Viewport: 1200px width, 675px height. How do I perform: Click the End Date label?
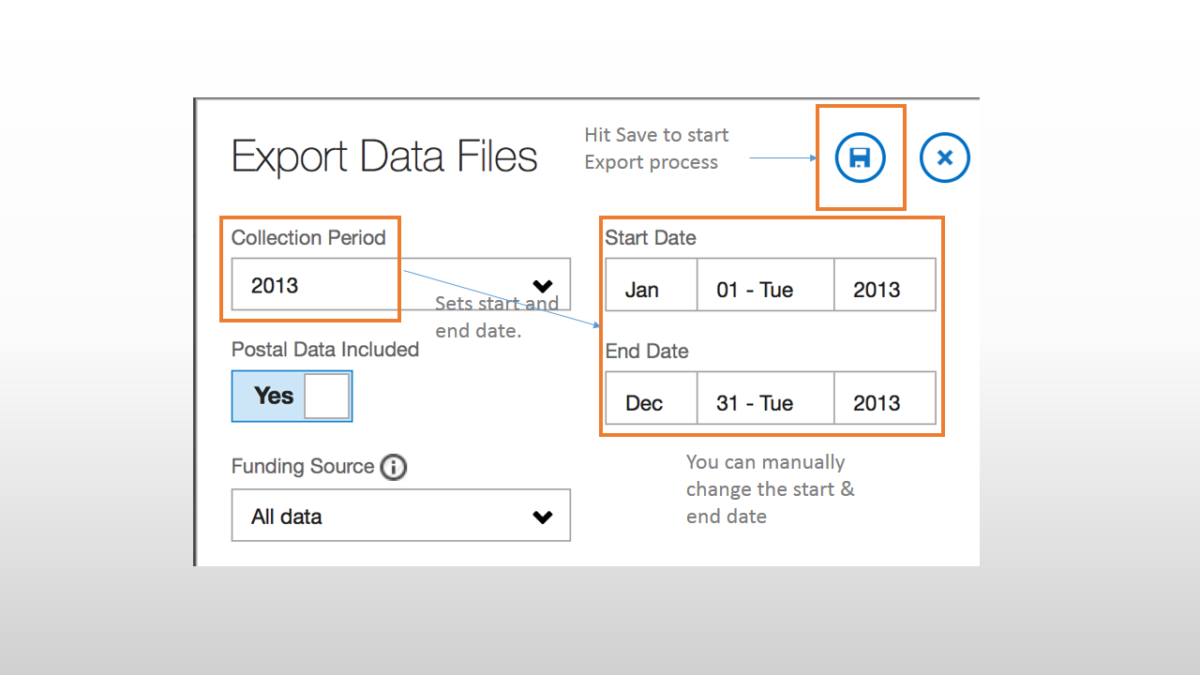646,351
